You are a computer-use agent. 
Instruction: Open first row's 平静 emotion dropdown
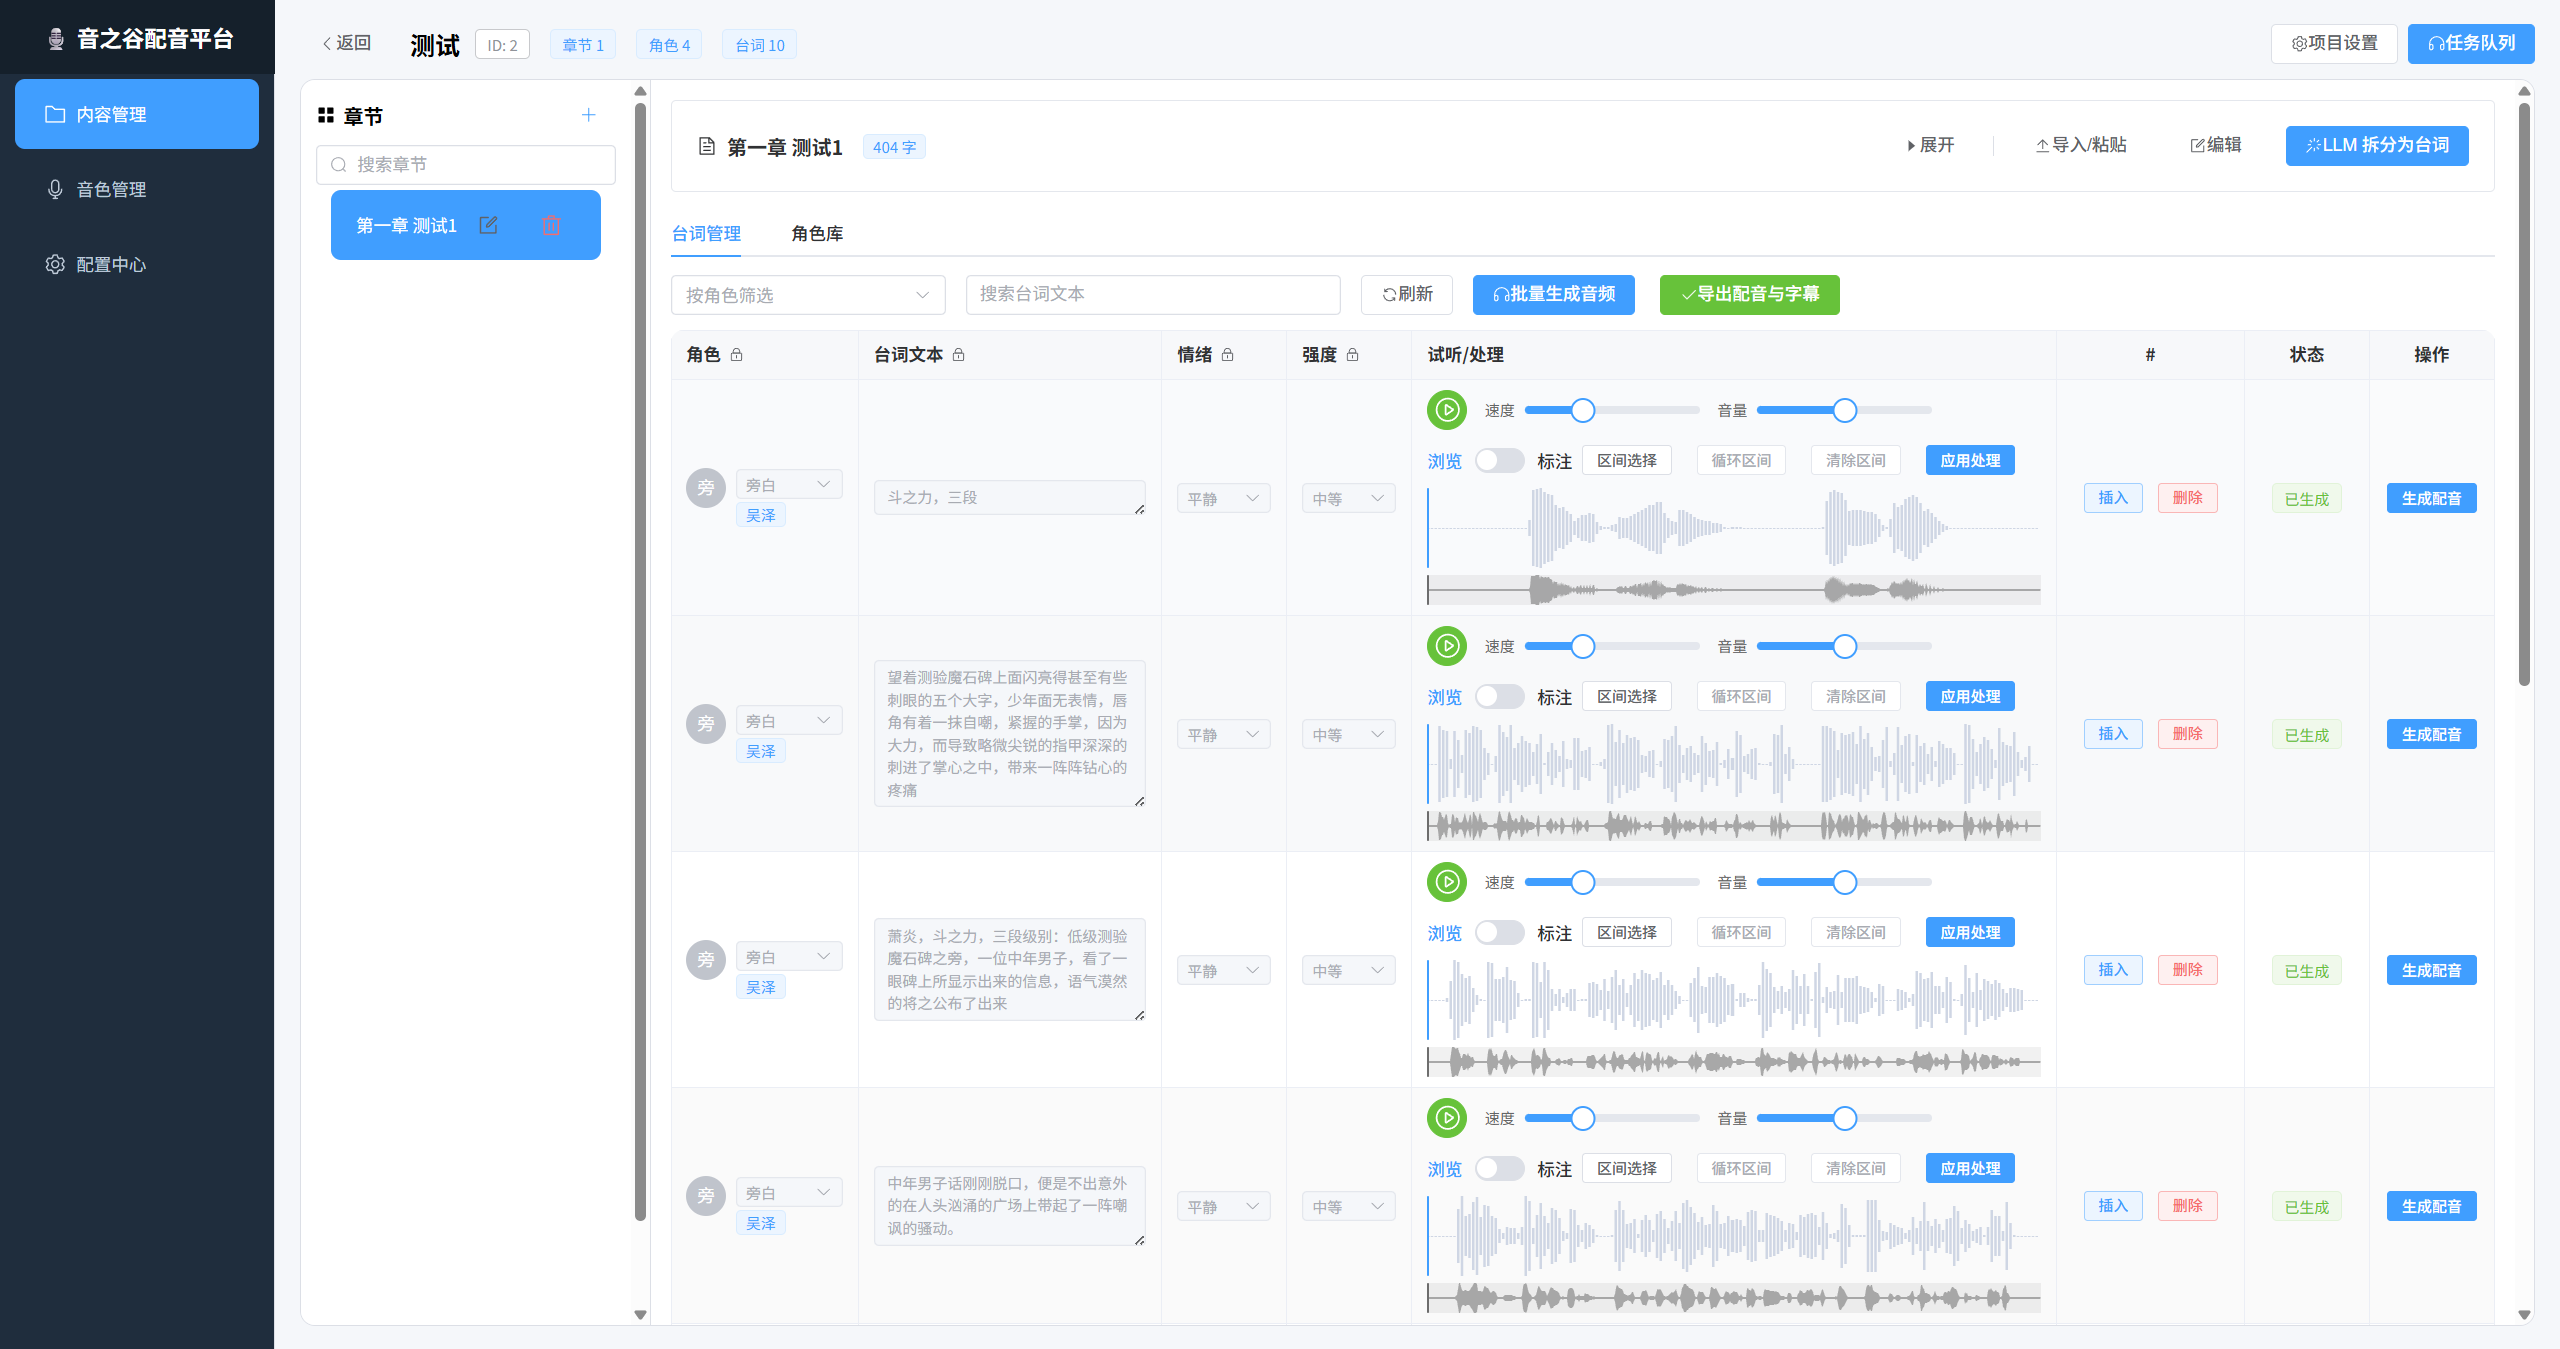tap(1222, 498)
